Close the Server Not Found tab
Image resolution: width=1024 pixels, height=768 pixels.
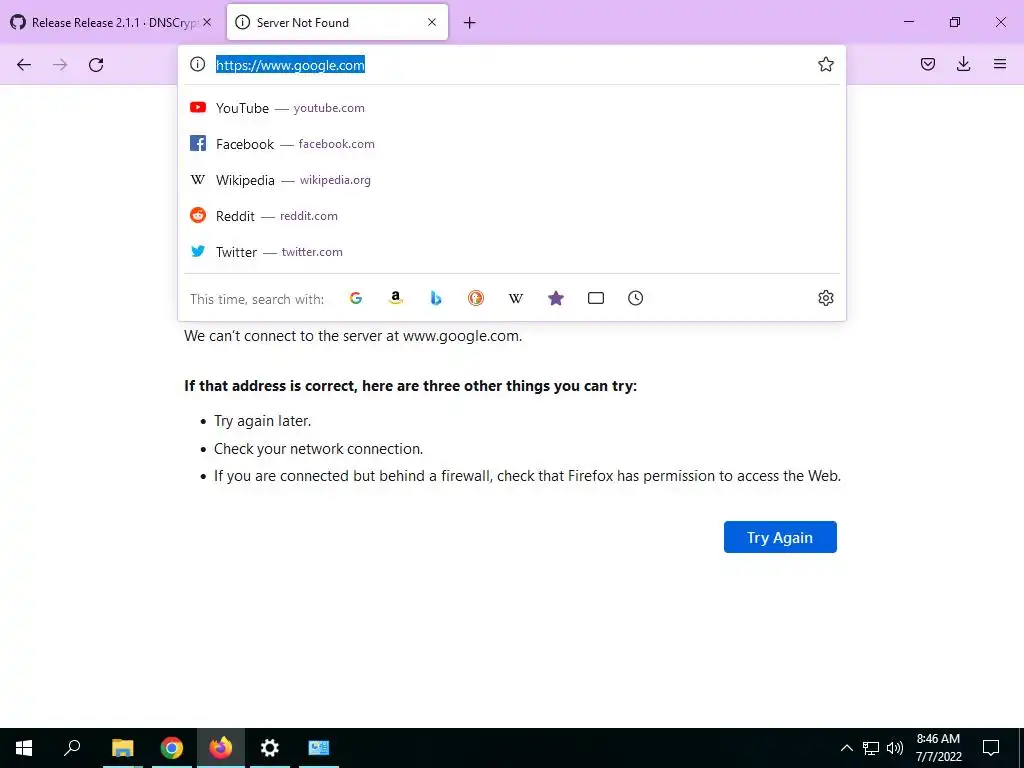[x=432, y=22]
